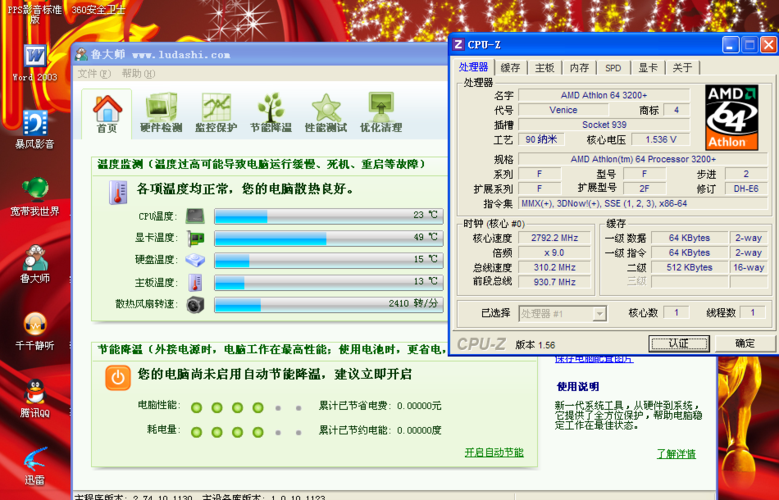The height and width of the screenshot is (500, 779).
Task: Open 宽带我世界 desktop shortcut
Action: 35,197
